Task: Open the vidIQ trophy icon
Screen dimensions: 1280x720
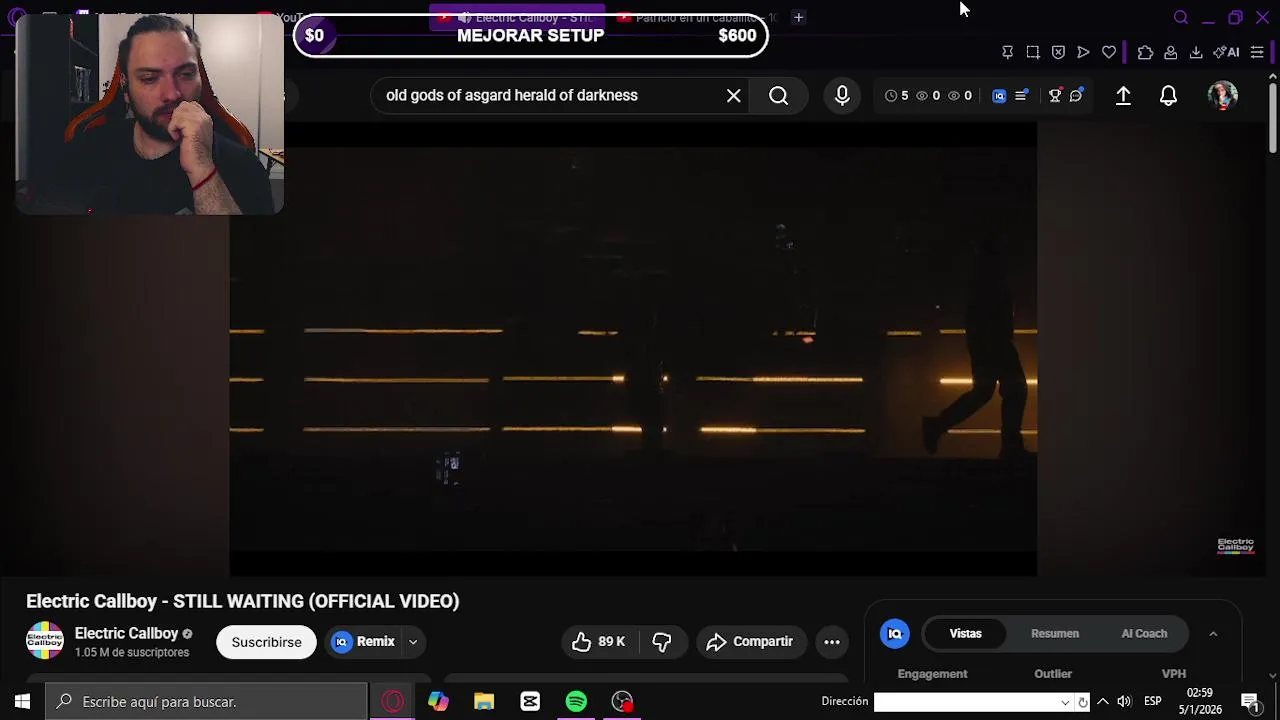Action: point(1054,96)
